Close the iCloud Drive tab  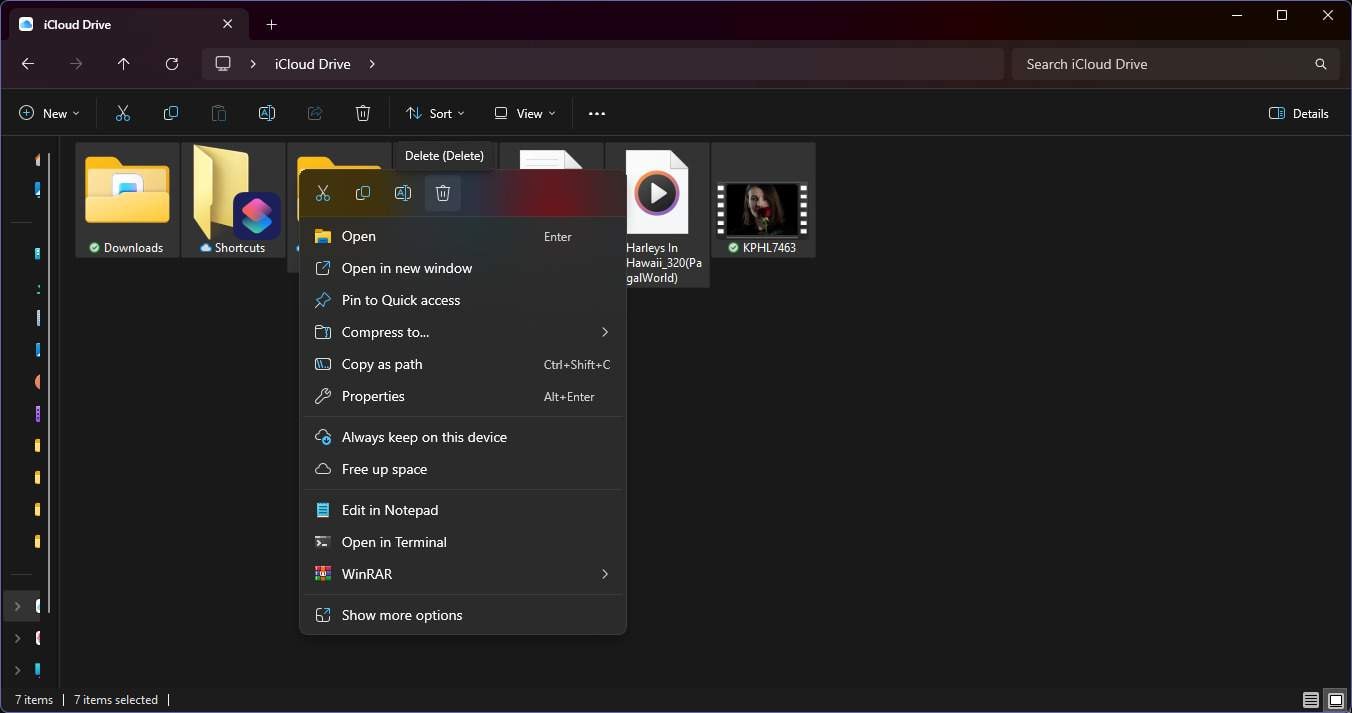coord(227,24)
